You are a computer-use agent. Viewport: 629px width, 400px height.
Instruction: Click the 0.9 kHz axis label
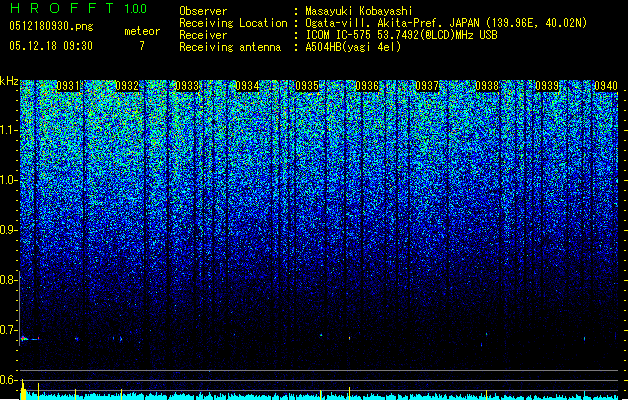pyautogui.click(x=8, y=230)
